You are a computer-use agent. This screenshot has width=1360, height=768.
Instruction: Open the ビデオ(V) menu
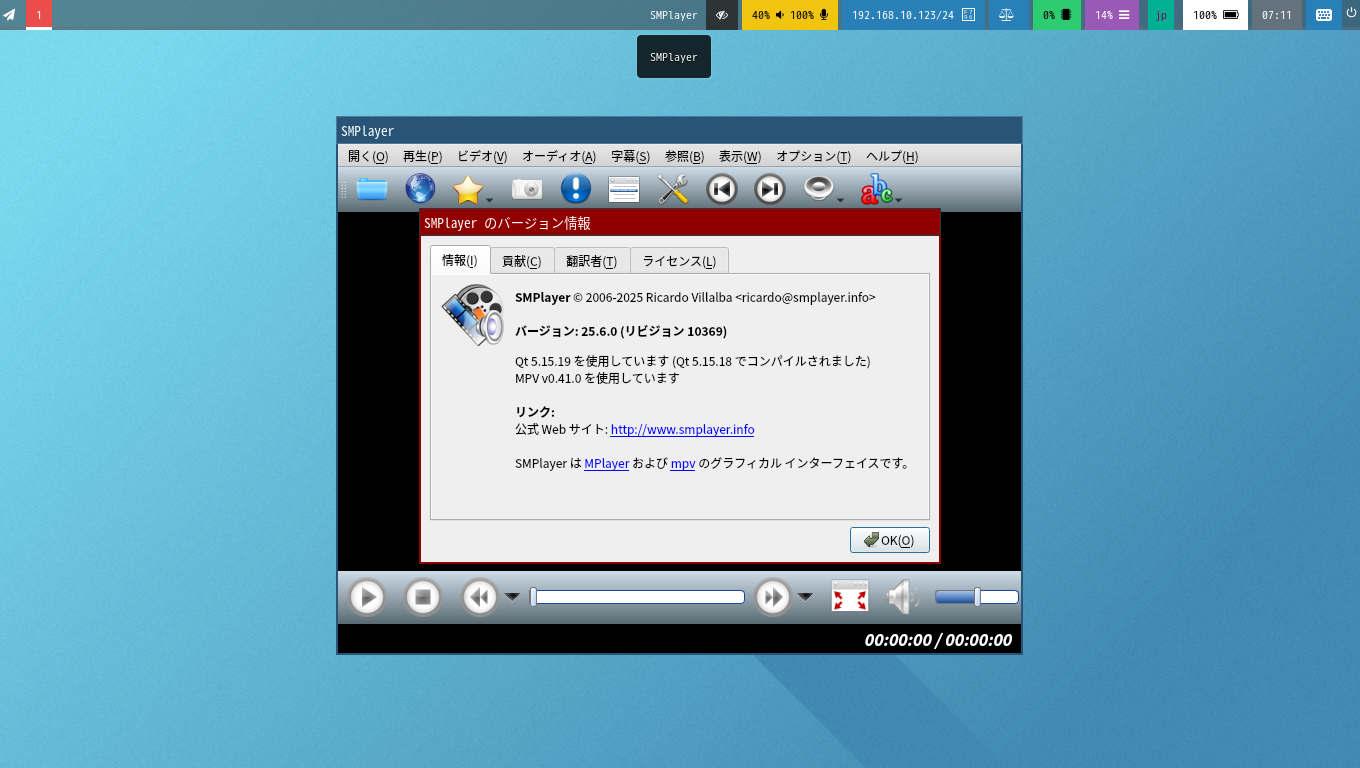click(x=482, y=156)
